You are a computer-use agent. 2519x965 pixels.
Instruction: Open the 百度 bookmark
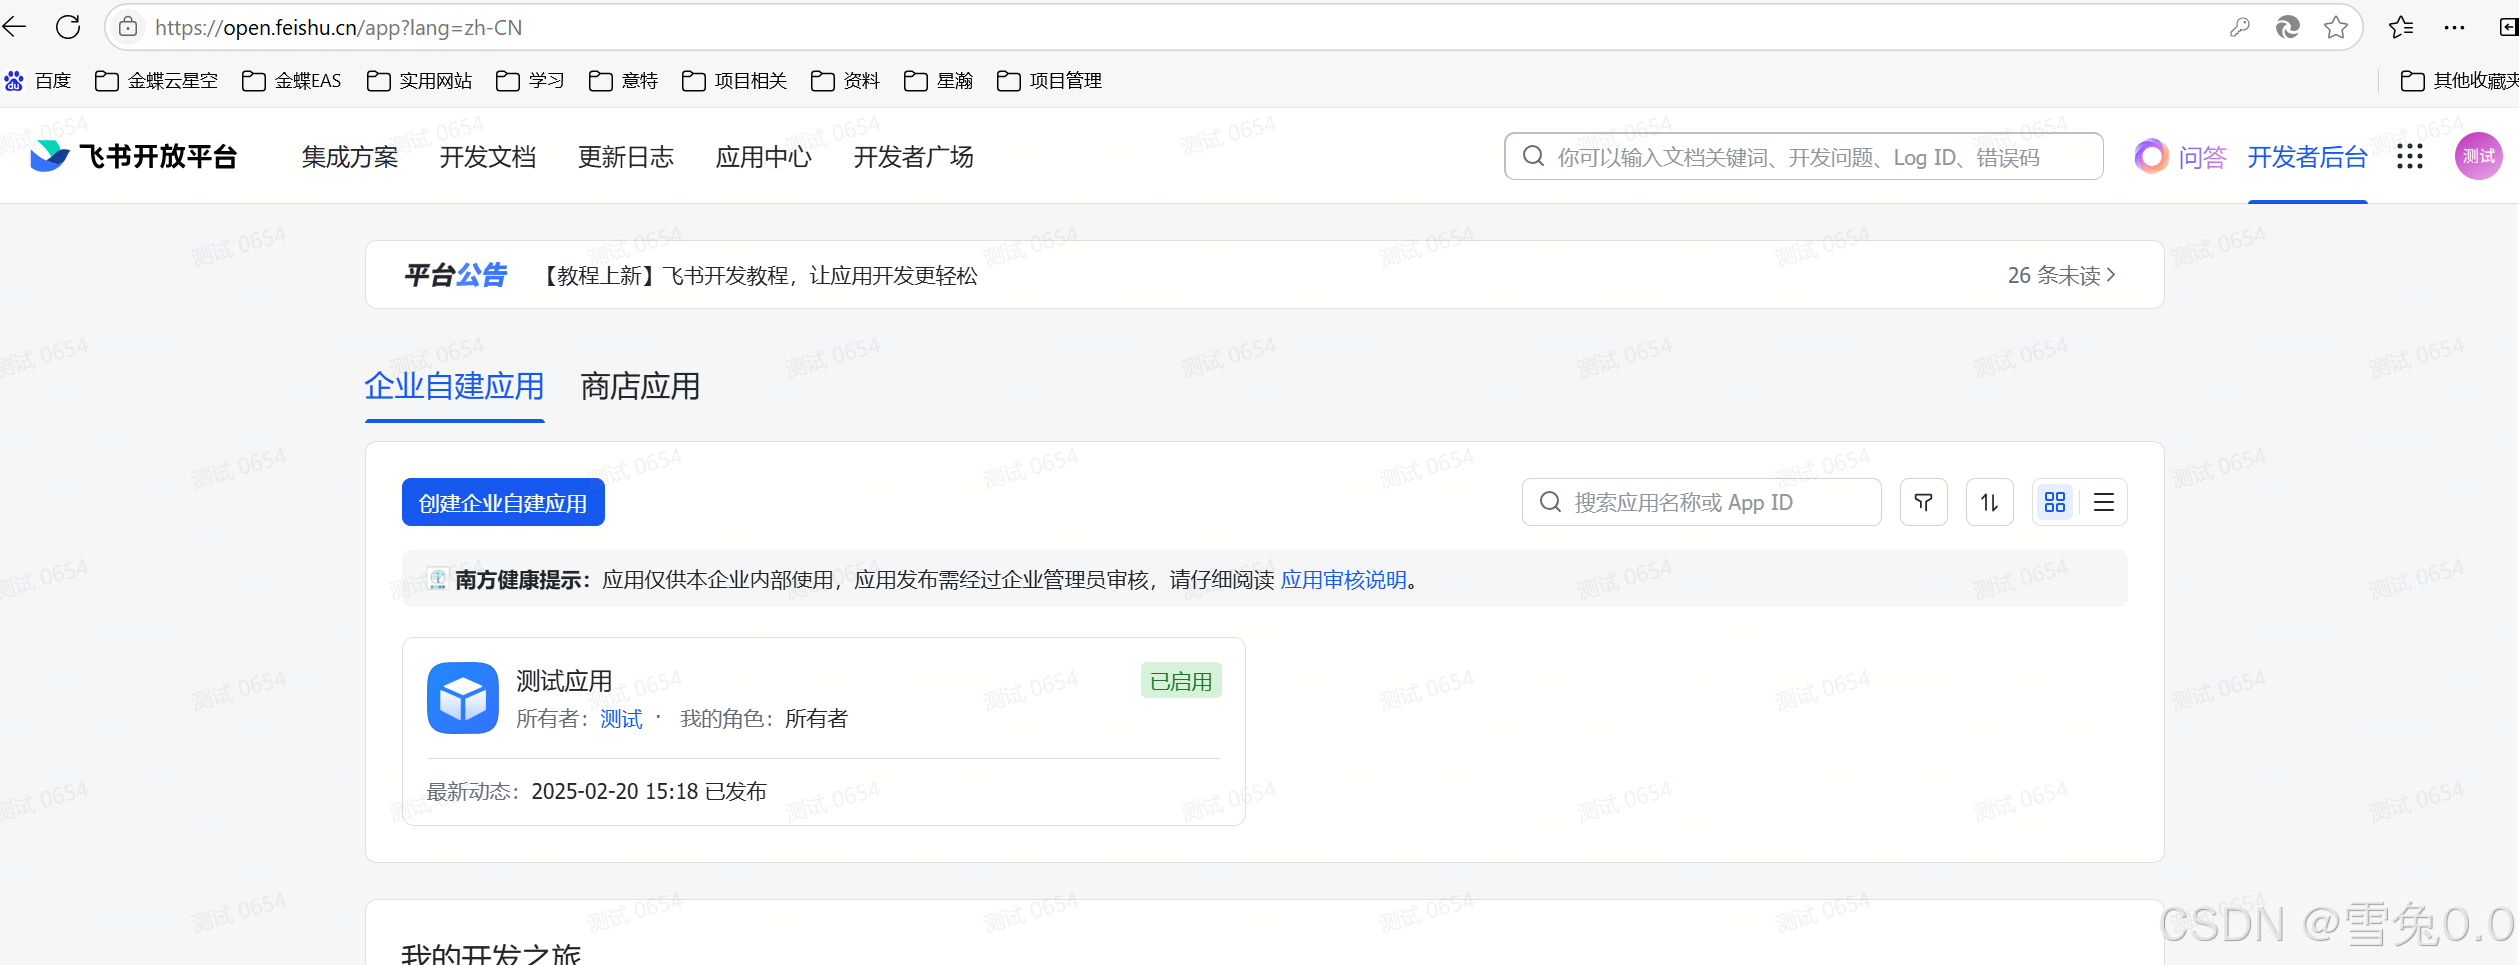(38, 81)
